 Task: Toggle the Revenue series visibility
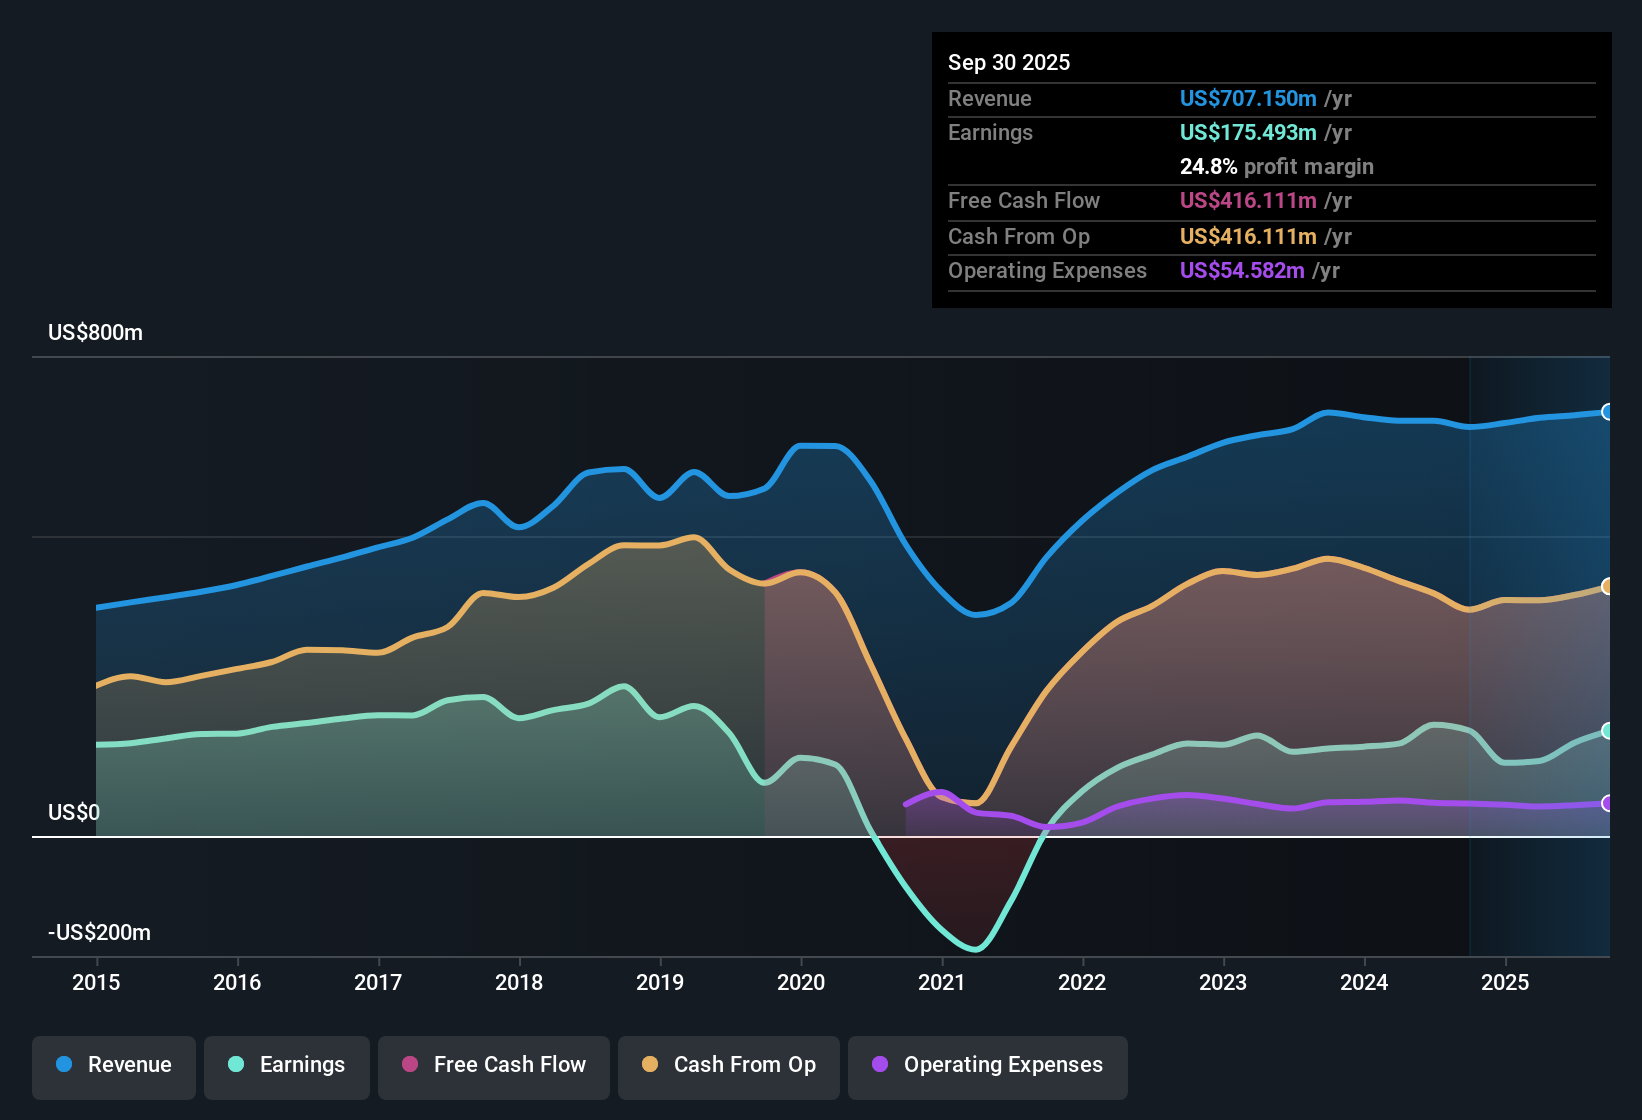[x=113, y=1065]
